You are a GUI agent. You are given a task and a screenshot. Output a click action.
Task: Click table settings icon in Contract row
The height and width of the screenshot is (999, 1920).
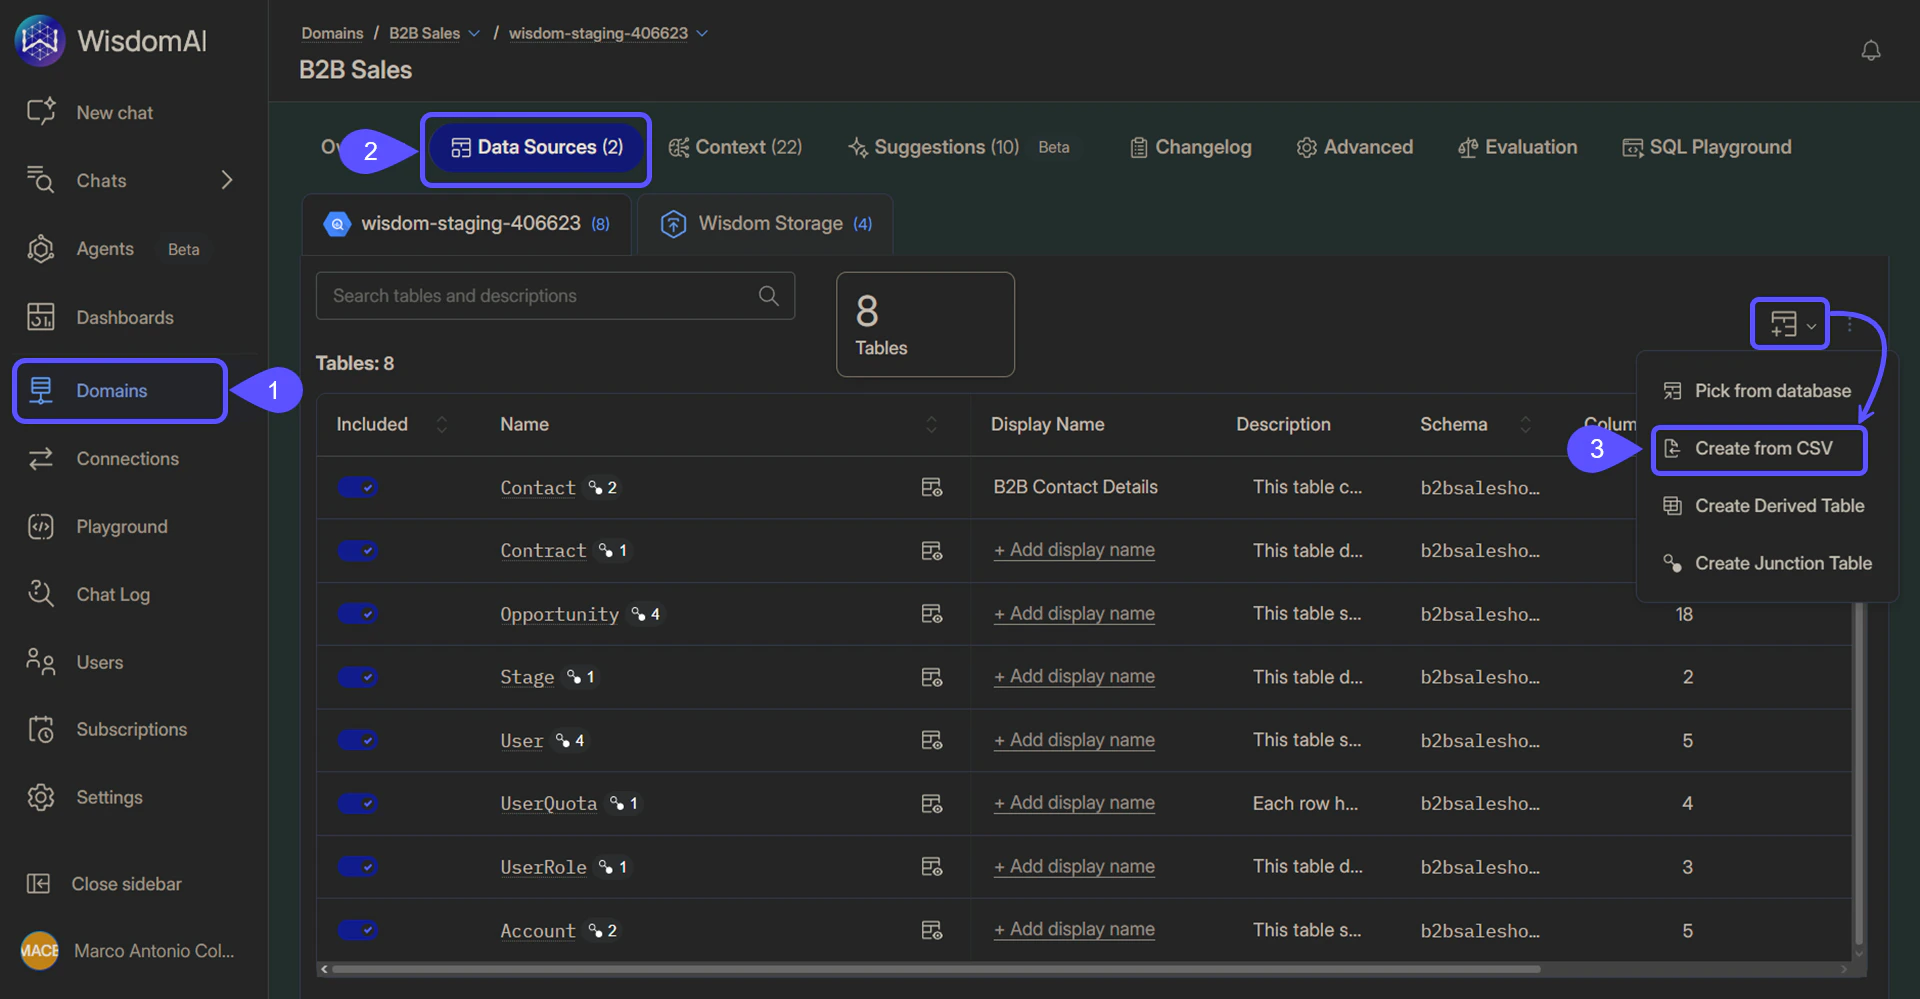(x=931, y=550)
